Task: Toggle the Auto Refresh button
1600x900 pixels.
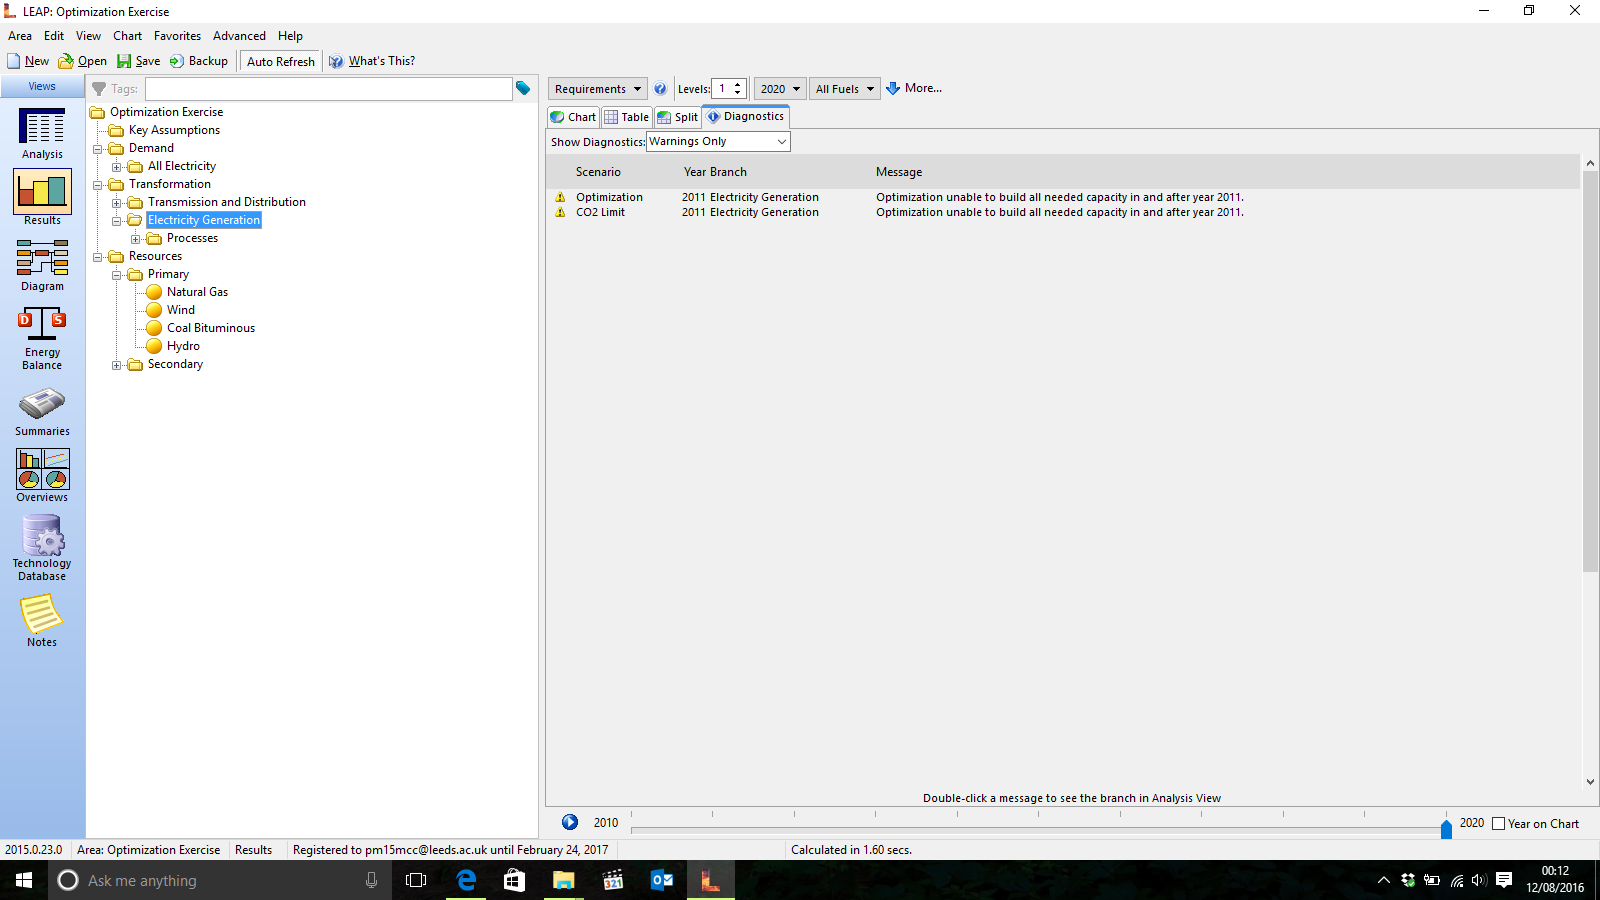Action: click(280, 61)
